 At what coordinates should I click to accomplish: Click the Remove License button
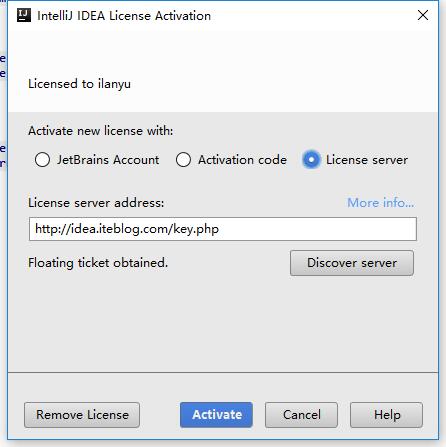[x=82, y=415]
